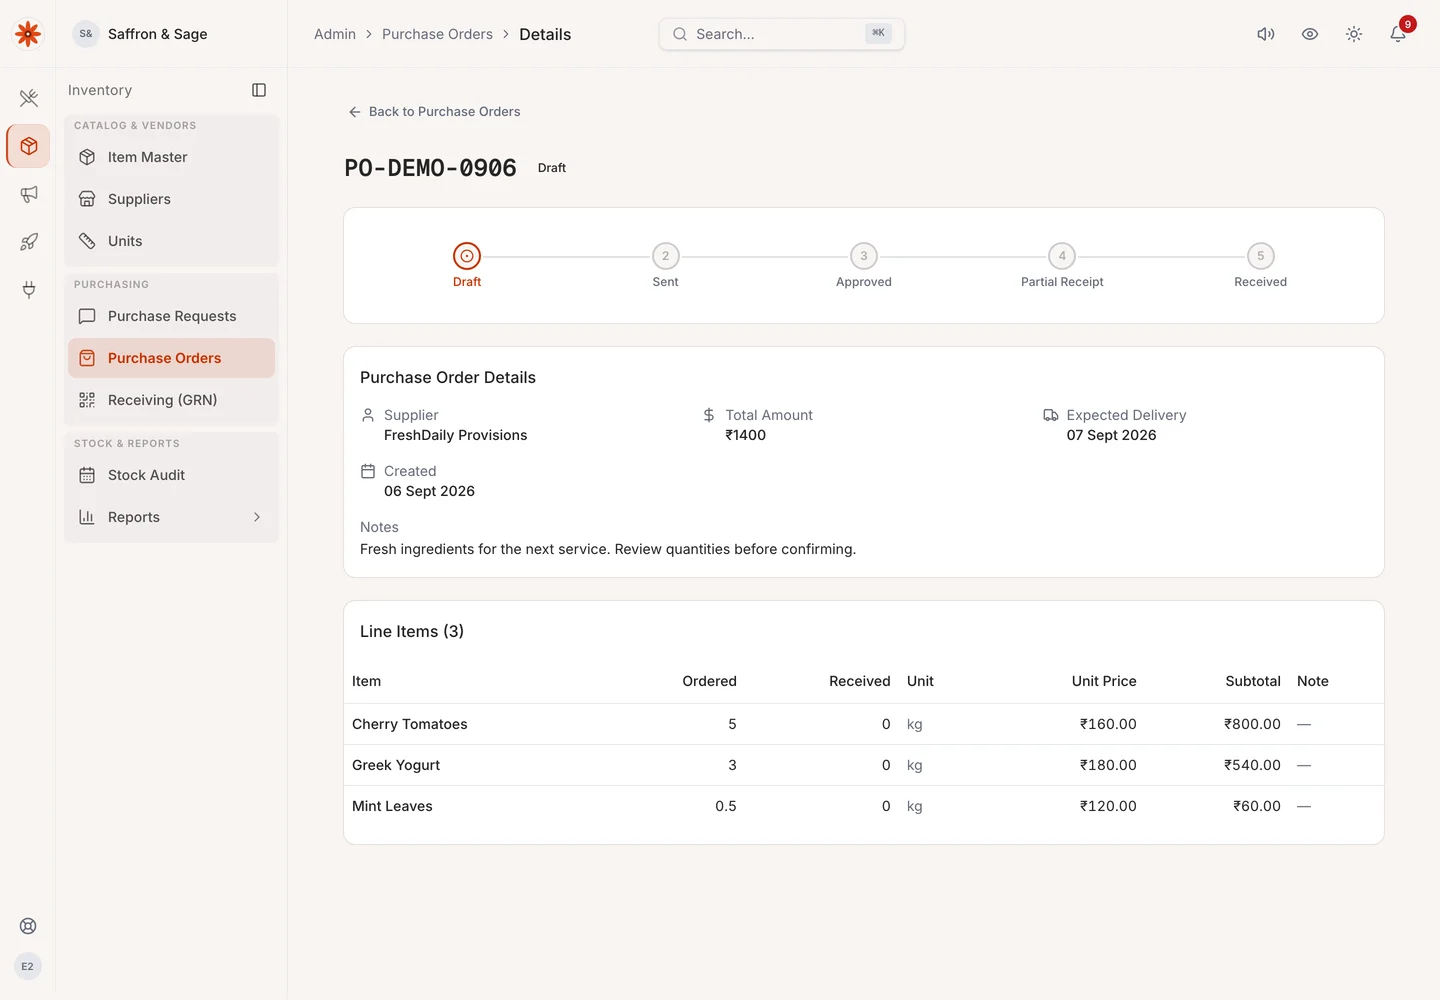Open Purchase Requests
1440x1000 pixels.
tap(172, 316)
